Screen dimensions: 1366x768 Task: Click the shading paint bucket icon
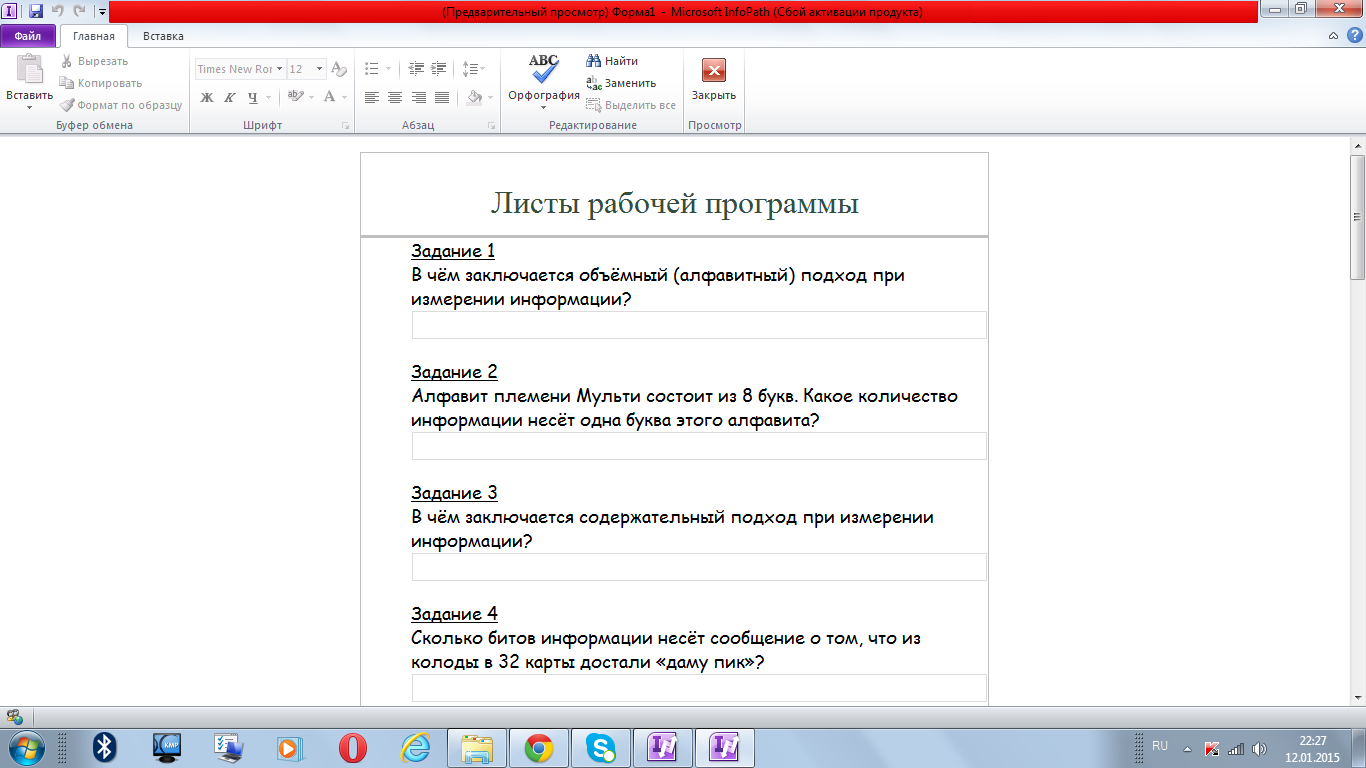click(475, 97)
